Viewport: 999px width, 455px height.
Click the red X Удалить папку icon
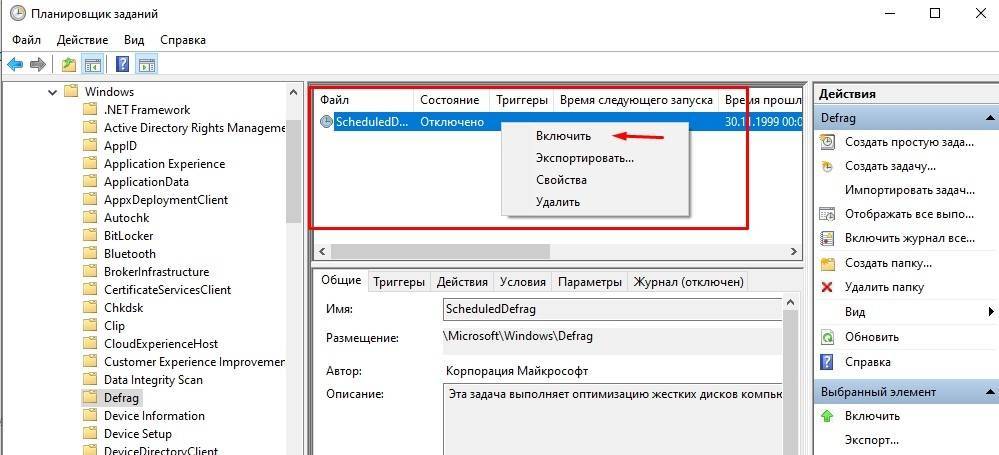(827, 288)
